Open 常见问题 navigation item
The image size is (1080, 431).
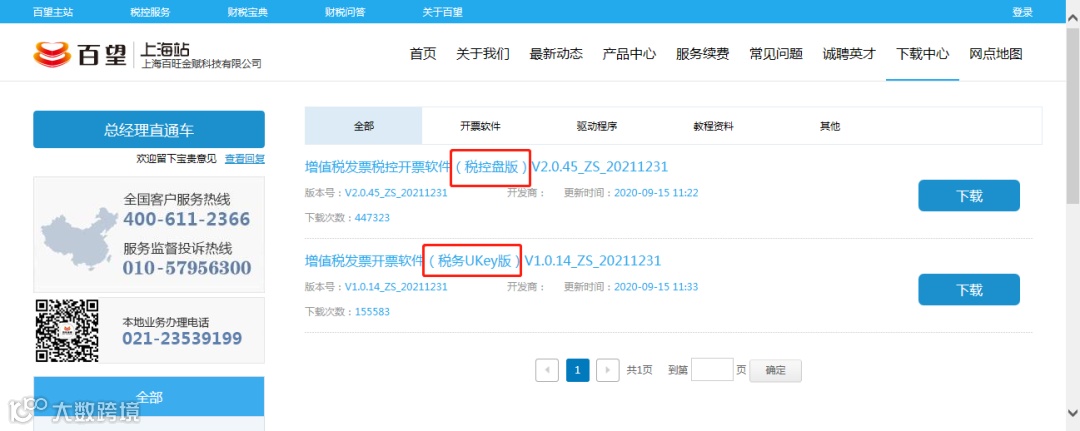(776, 54)
